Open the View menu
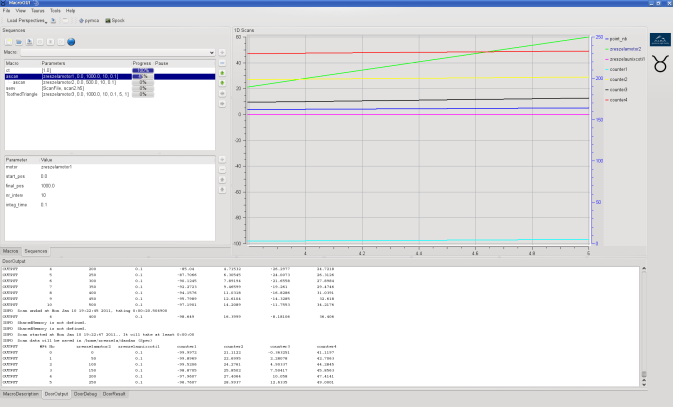 point(21,11)
